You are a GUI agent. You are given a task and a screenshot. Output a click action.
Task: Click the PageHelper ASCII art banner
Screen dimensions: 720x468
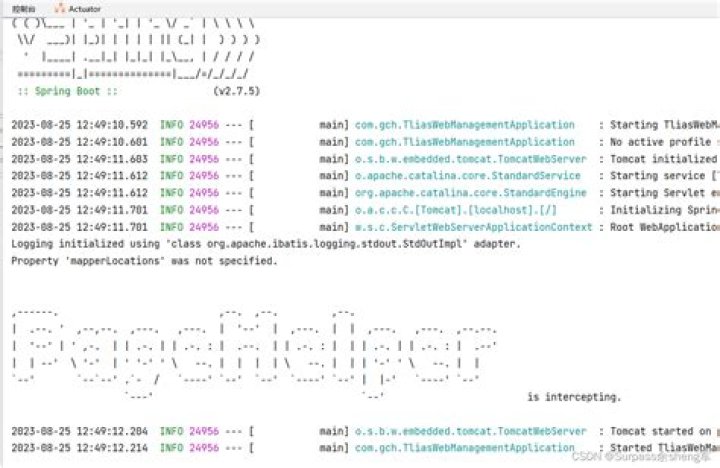coord(254,354)
